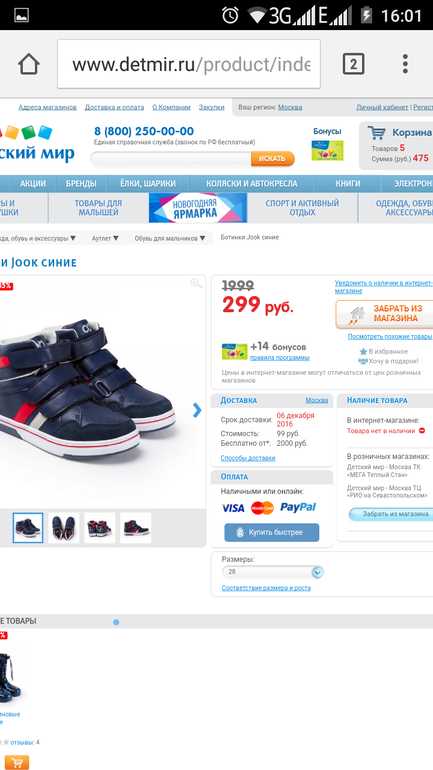This screenshot has width=433, height=770.
Task: Click the orange cart button under related product
Action: pos(14,762)
